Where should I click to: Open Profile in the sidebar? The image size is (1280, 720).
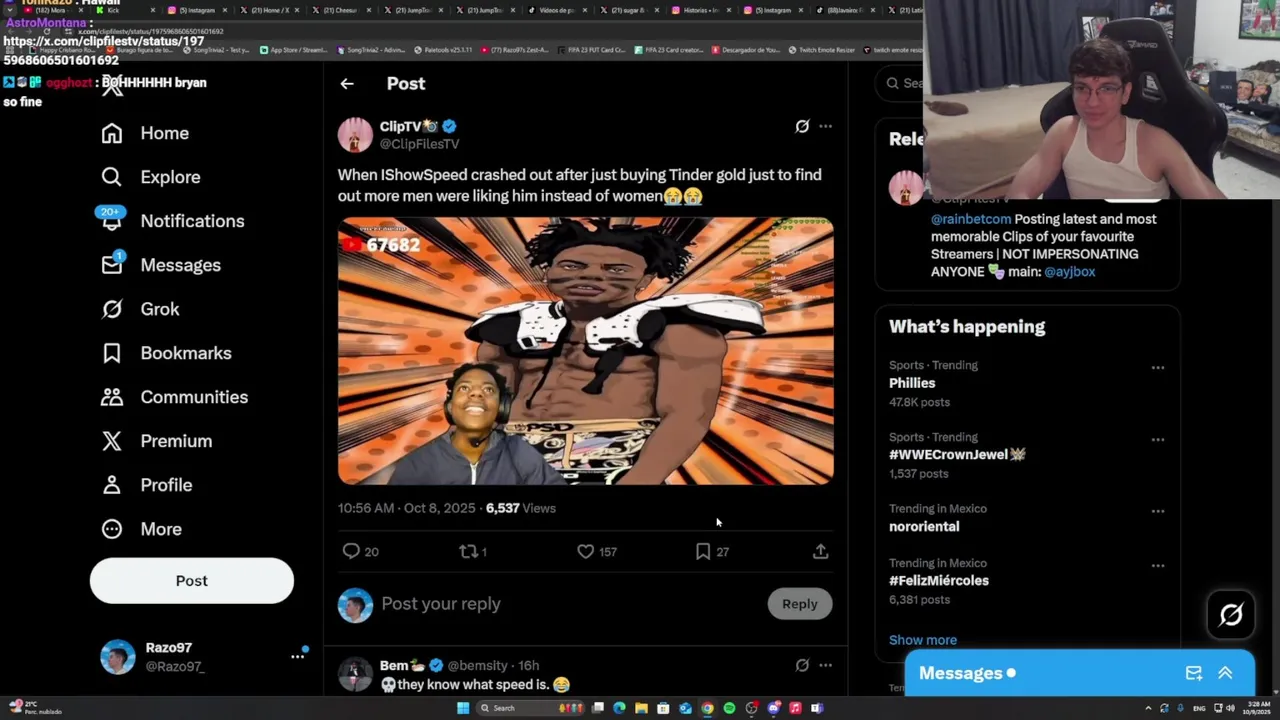pos(146,485)
